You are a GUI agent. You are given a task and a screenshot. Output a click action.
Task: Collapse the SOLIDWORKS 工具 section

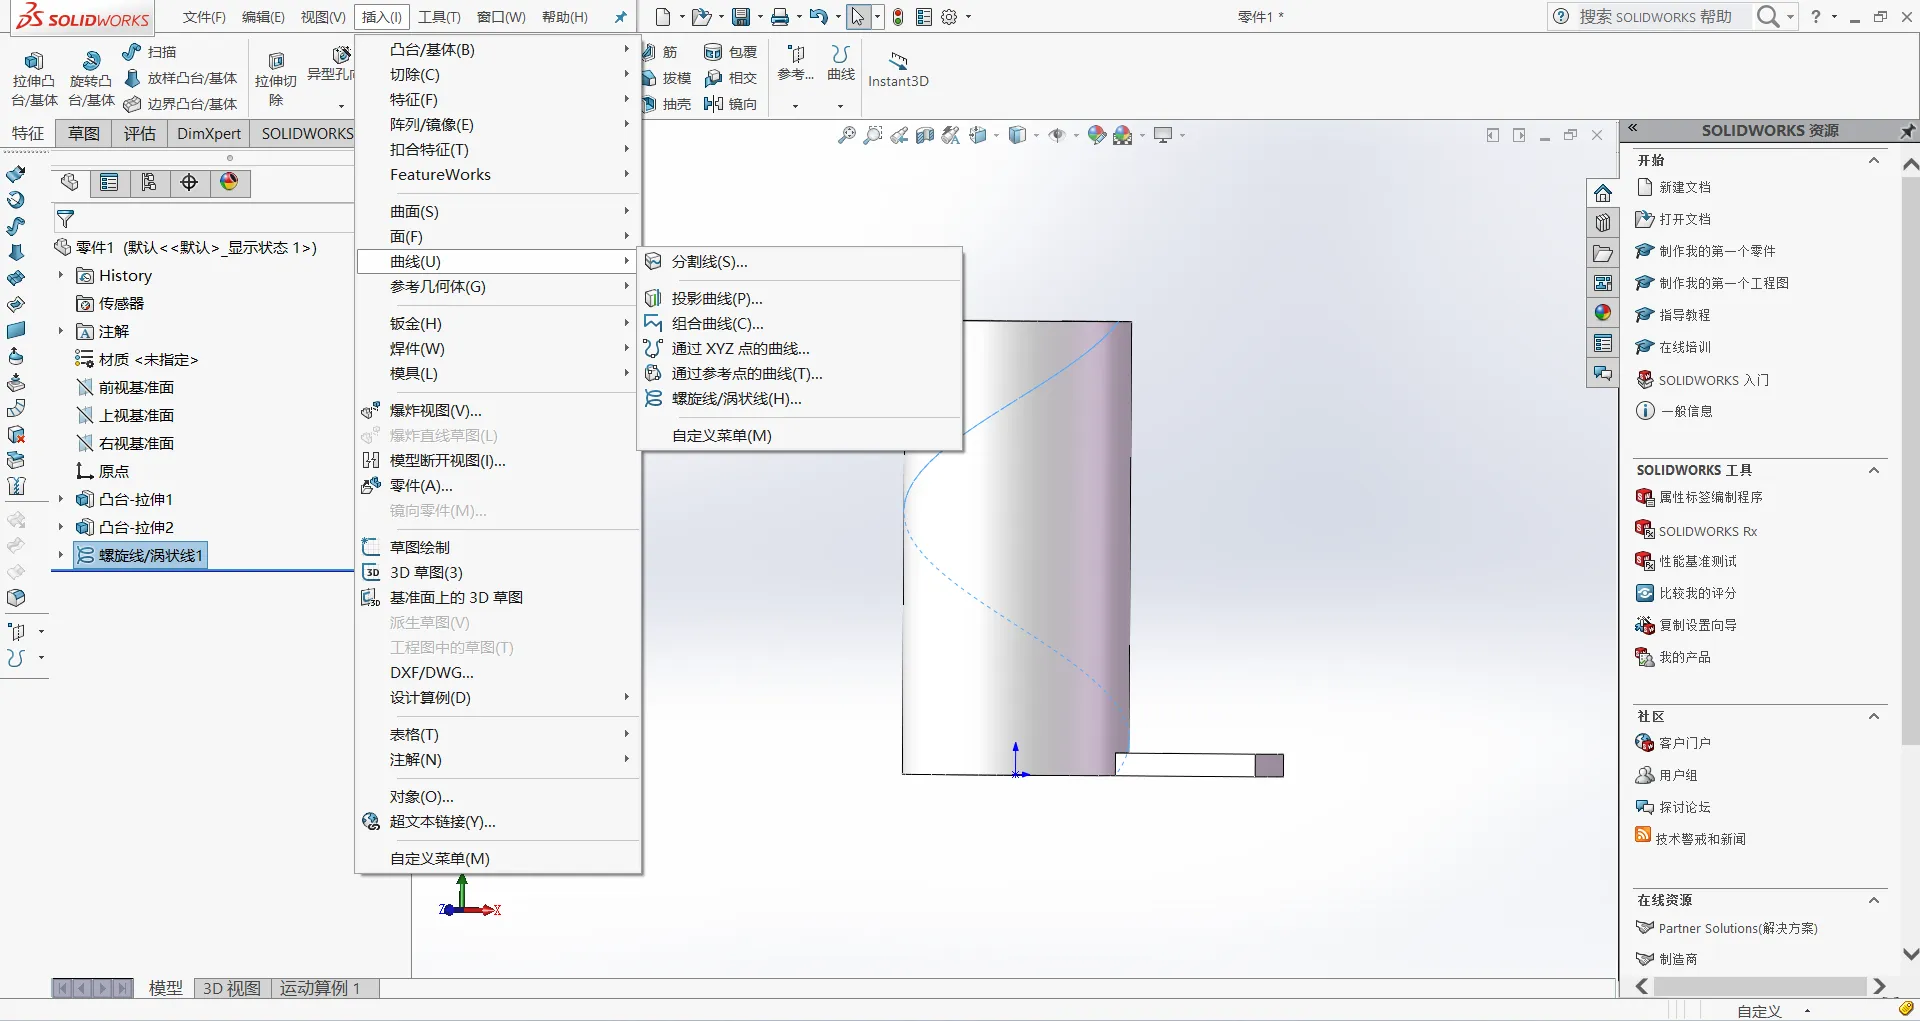click(1874, 470)
